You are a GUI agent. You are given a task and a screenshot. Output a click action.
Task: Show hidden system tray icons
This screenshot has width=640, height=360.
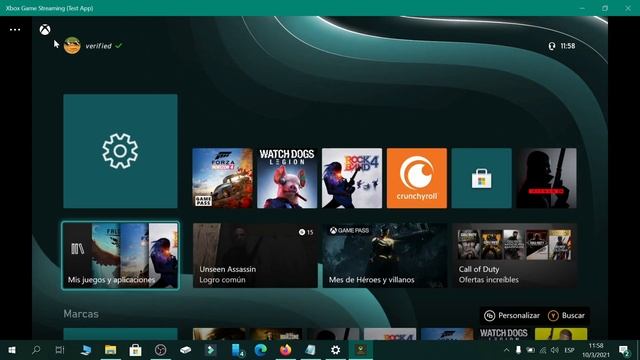click(507, 350)
